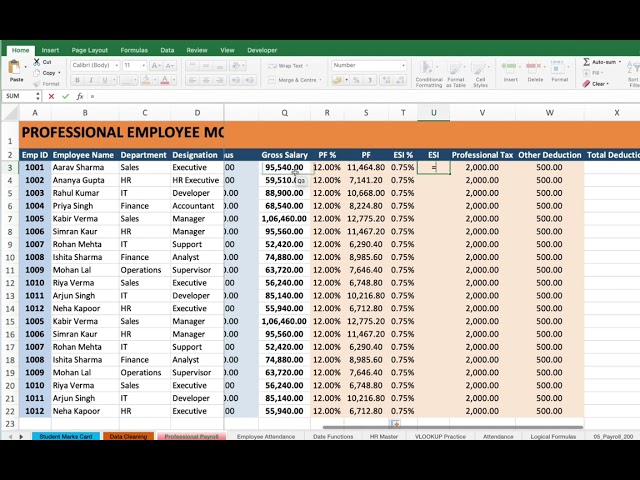Align text left
The image size is (640, 480).
192,80
